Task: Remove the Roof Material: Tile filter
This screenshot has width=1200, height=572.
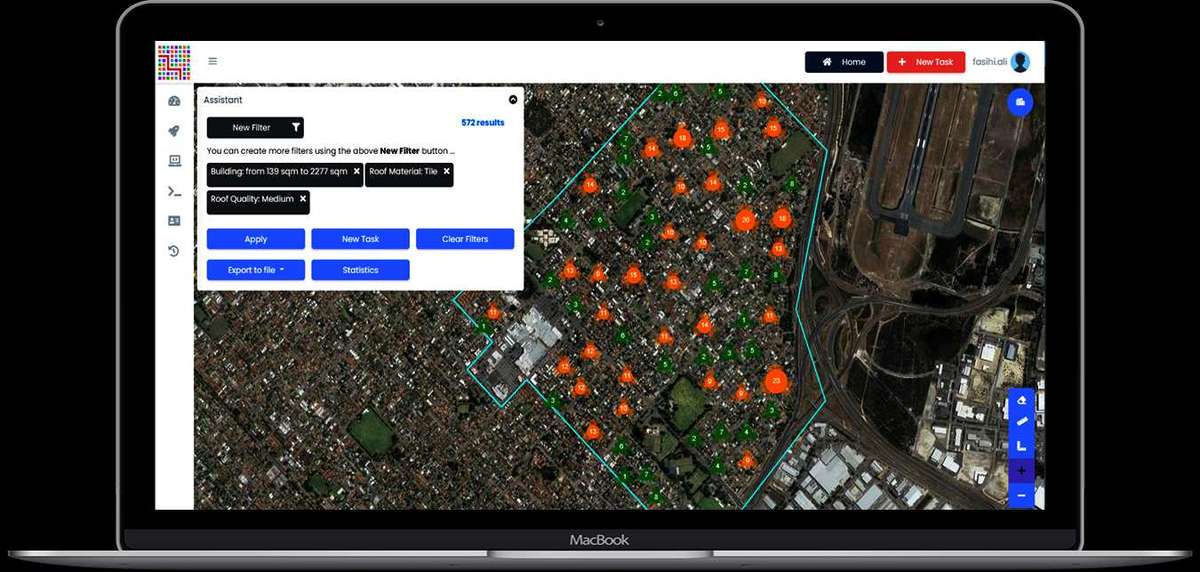Action: click(x=446, y=172)
